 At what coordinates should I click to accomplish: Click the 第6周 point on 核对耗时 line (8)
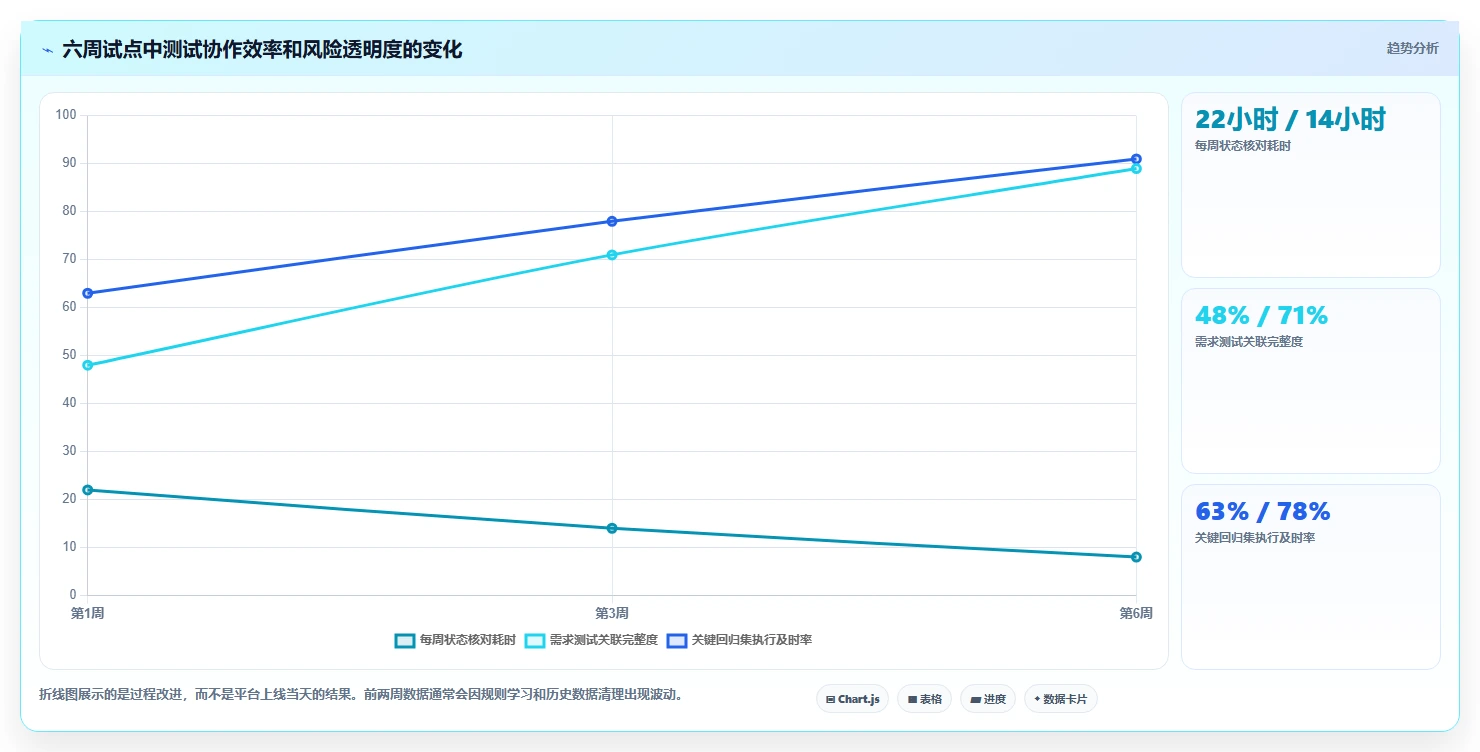1136,557
